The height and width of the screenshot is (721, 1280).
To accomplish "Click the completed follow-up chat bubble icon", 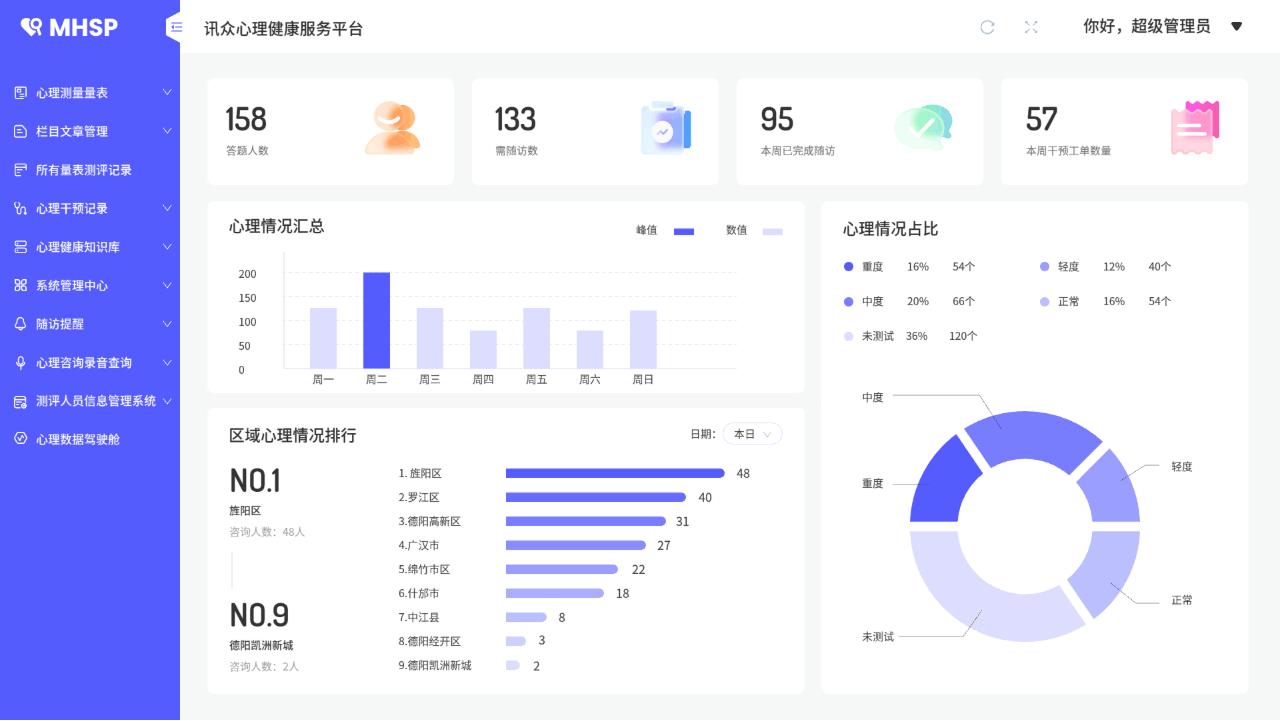I will point(922,129).
